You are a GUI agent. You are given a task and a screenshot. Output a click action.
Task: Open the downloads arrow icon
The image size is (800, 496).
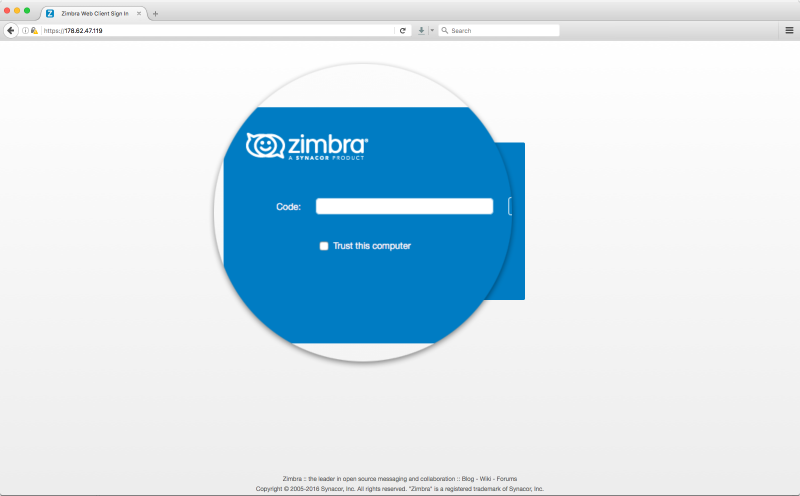[421, 31]
